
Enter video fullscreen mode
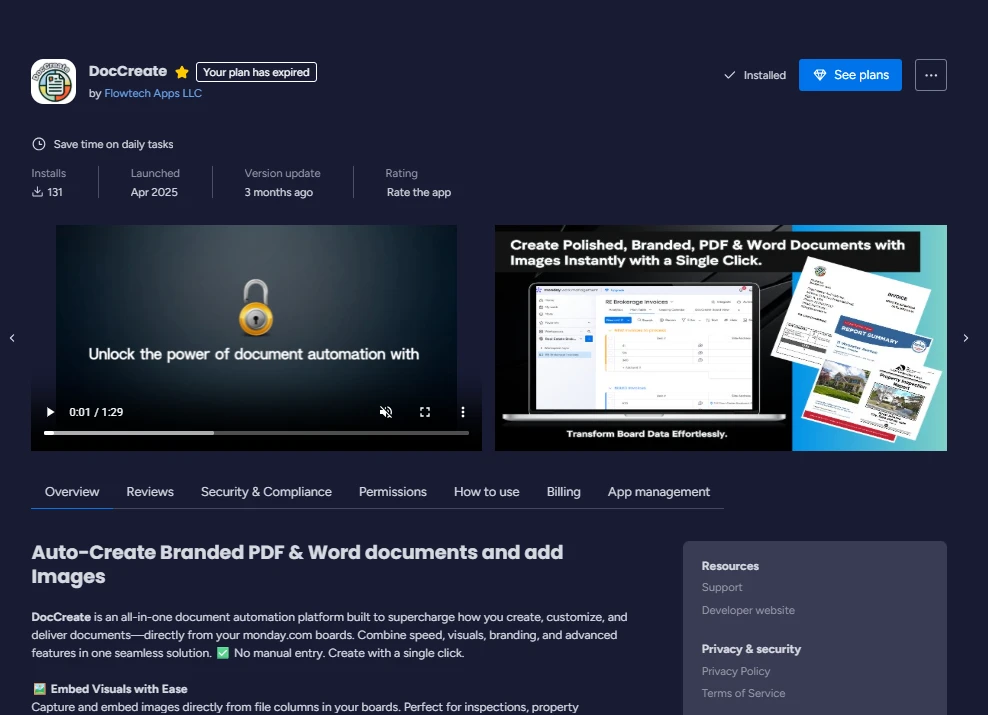click(425, 412)
